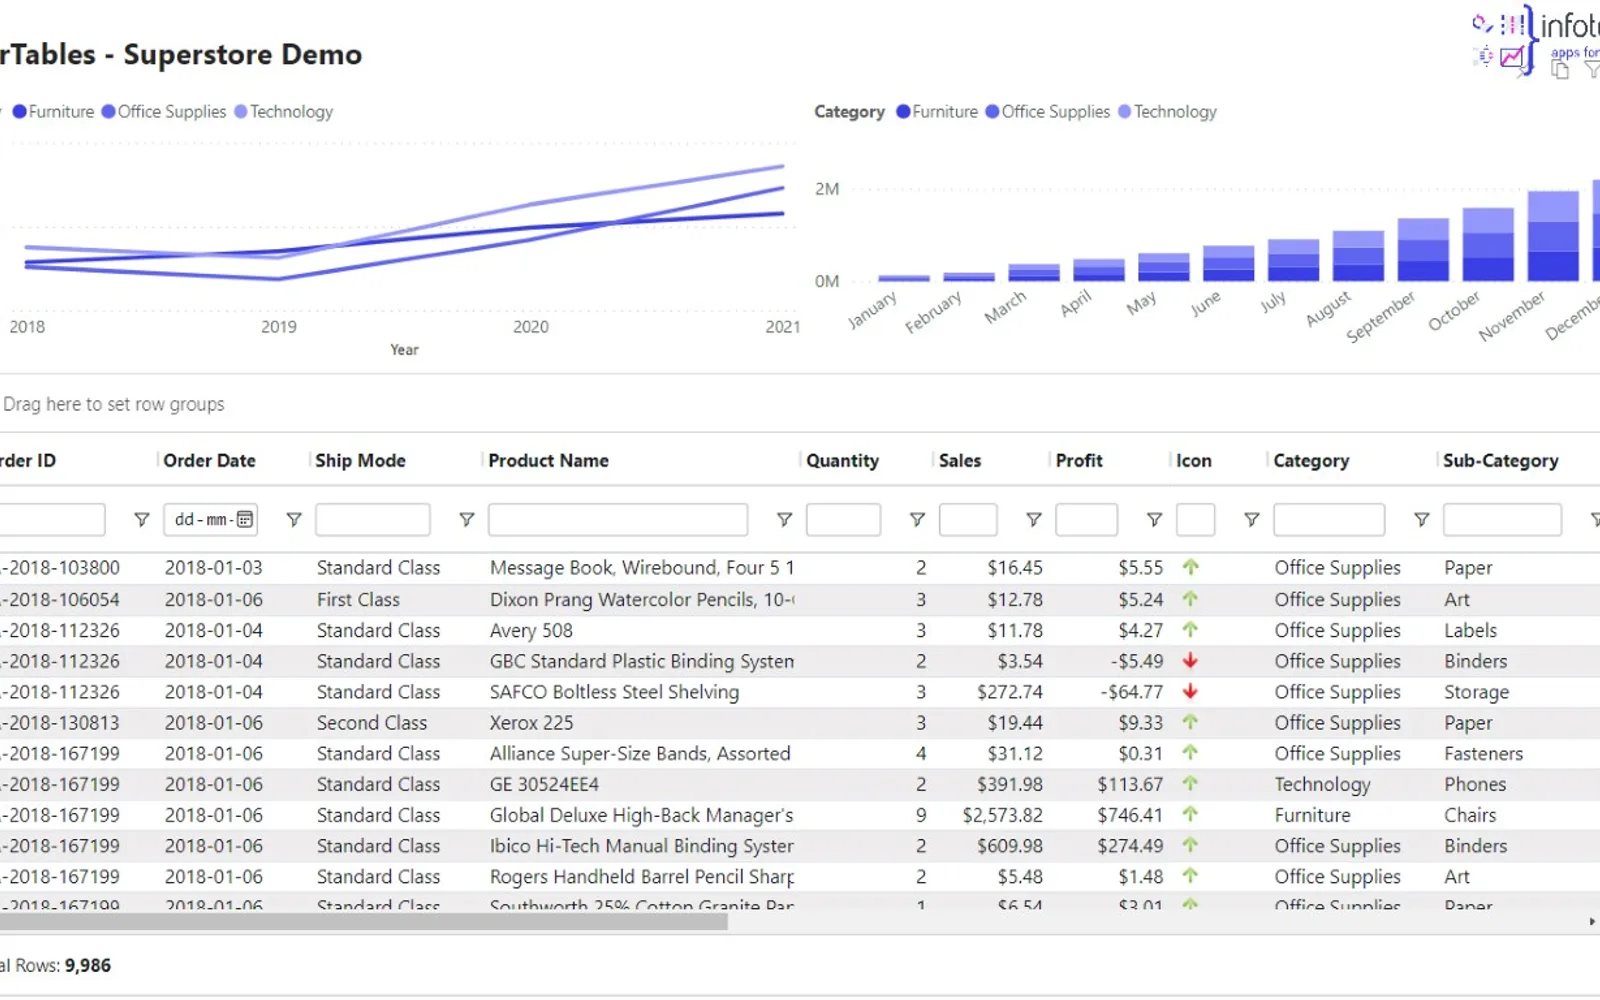The image size is (1600, 1000).
Task: Click the table's horizontal scrollbar thumb
Action: tap(364, 922)
